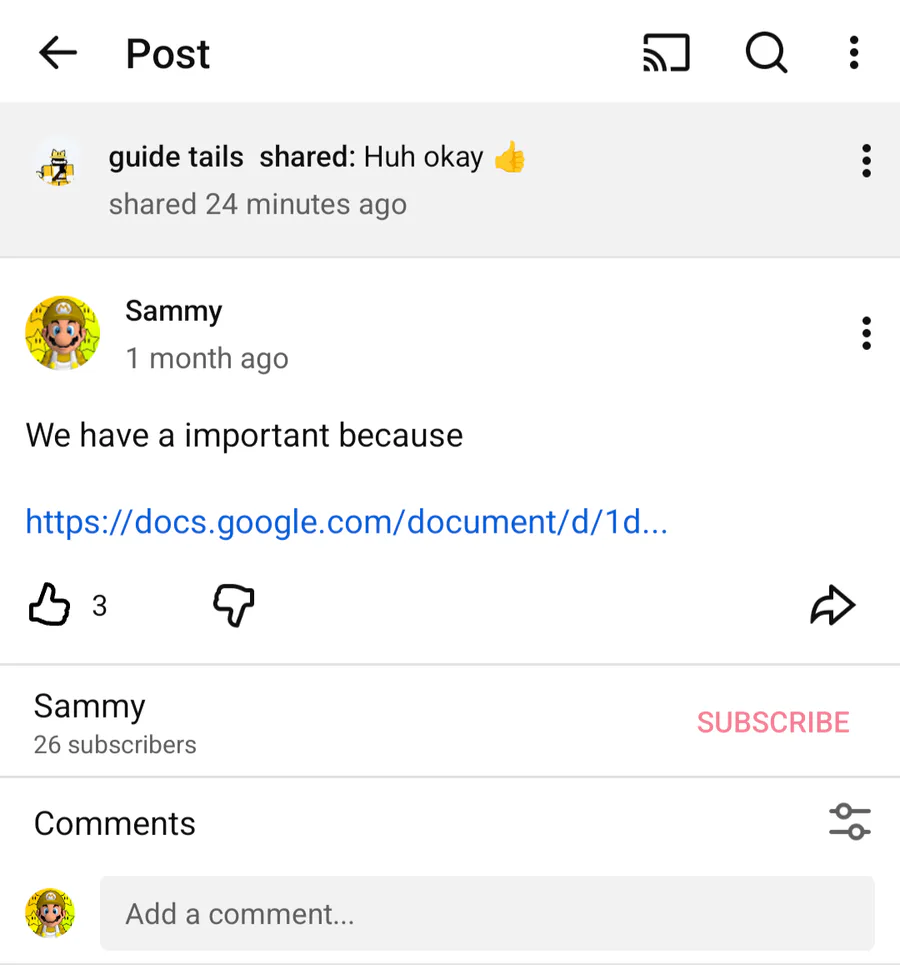Image resolution: width=900 pixels, height=965 pixels.
Task: Open the comments sort filter icon
Action: coord(850,822)
